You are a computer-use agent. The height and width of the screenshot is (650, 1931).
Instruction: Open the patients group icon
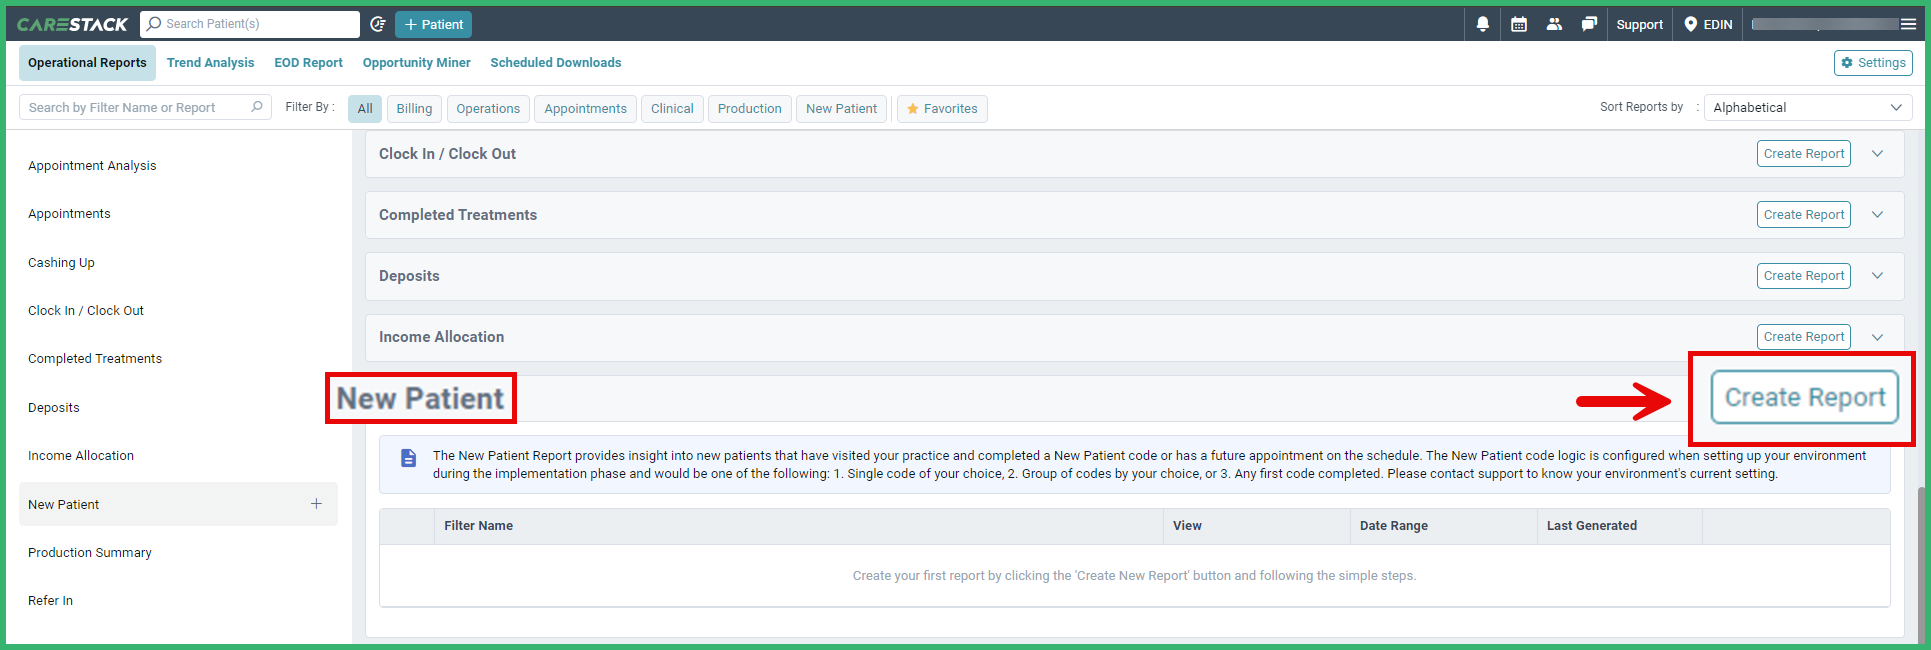click(x=1554, y=24)
